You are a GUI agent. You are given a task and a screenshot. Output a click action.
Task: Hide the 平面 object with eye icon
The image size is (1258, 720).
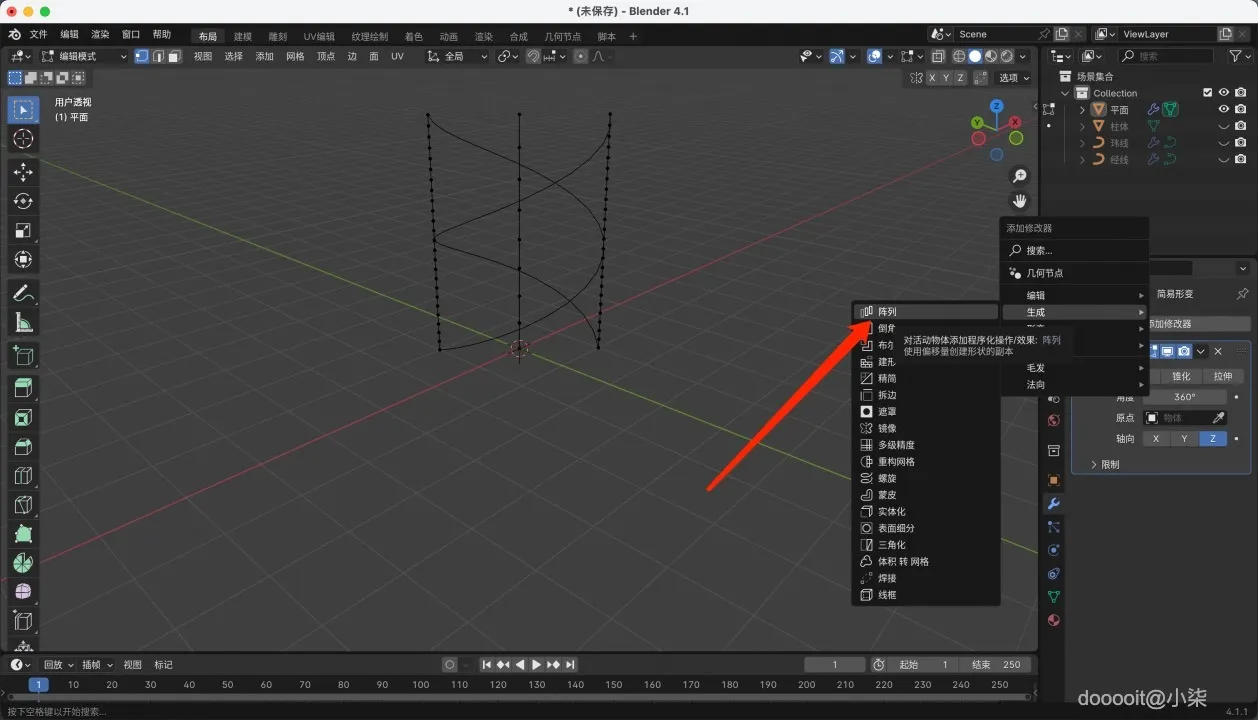point(1223,110)
